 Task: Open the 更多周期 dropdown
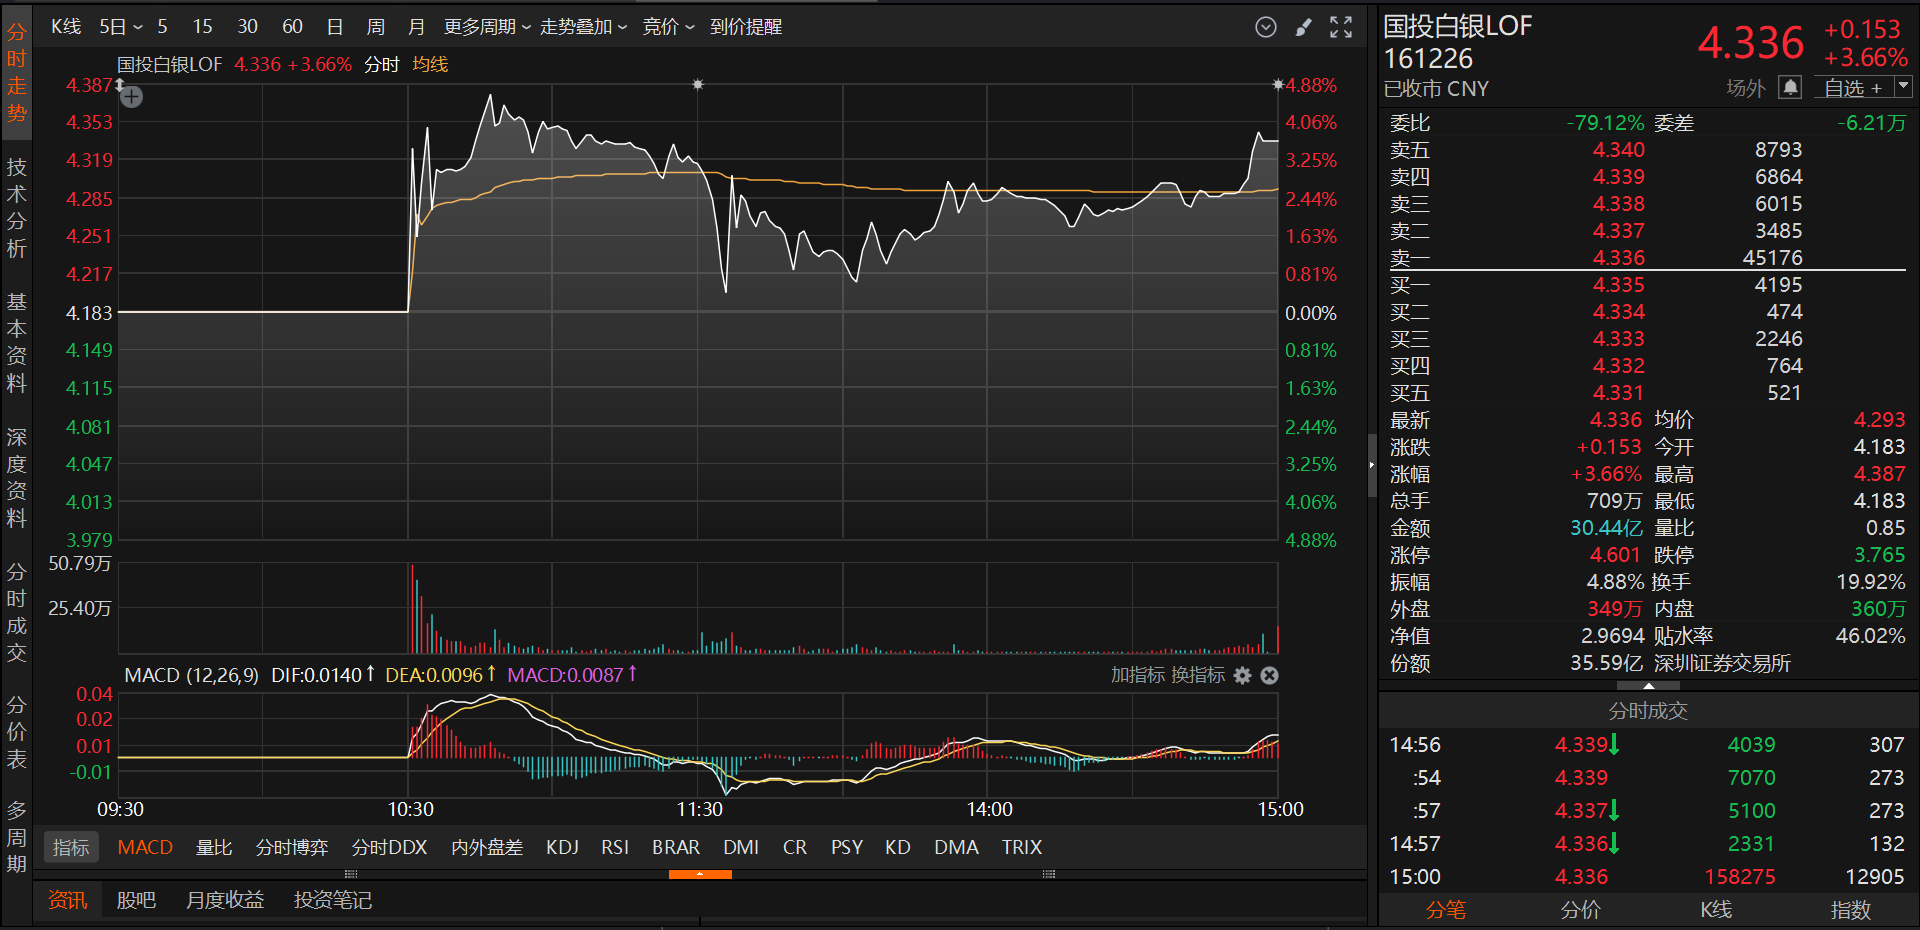coord(486,27)
